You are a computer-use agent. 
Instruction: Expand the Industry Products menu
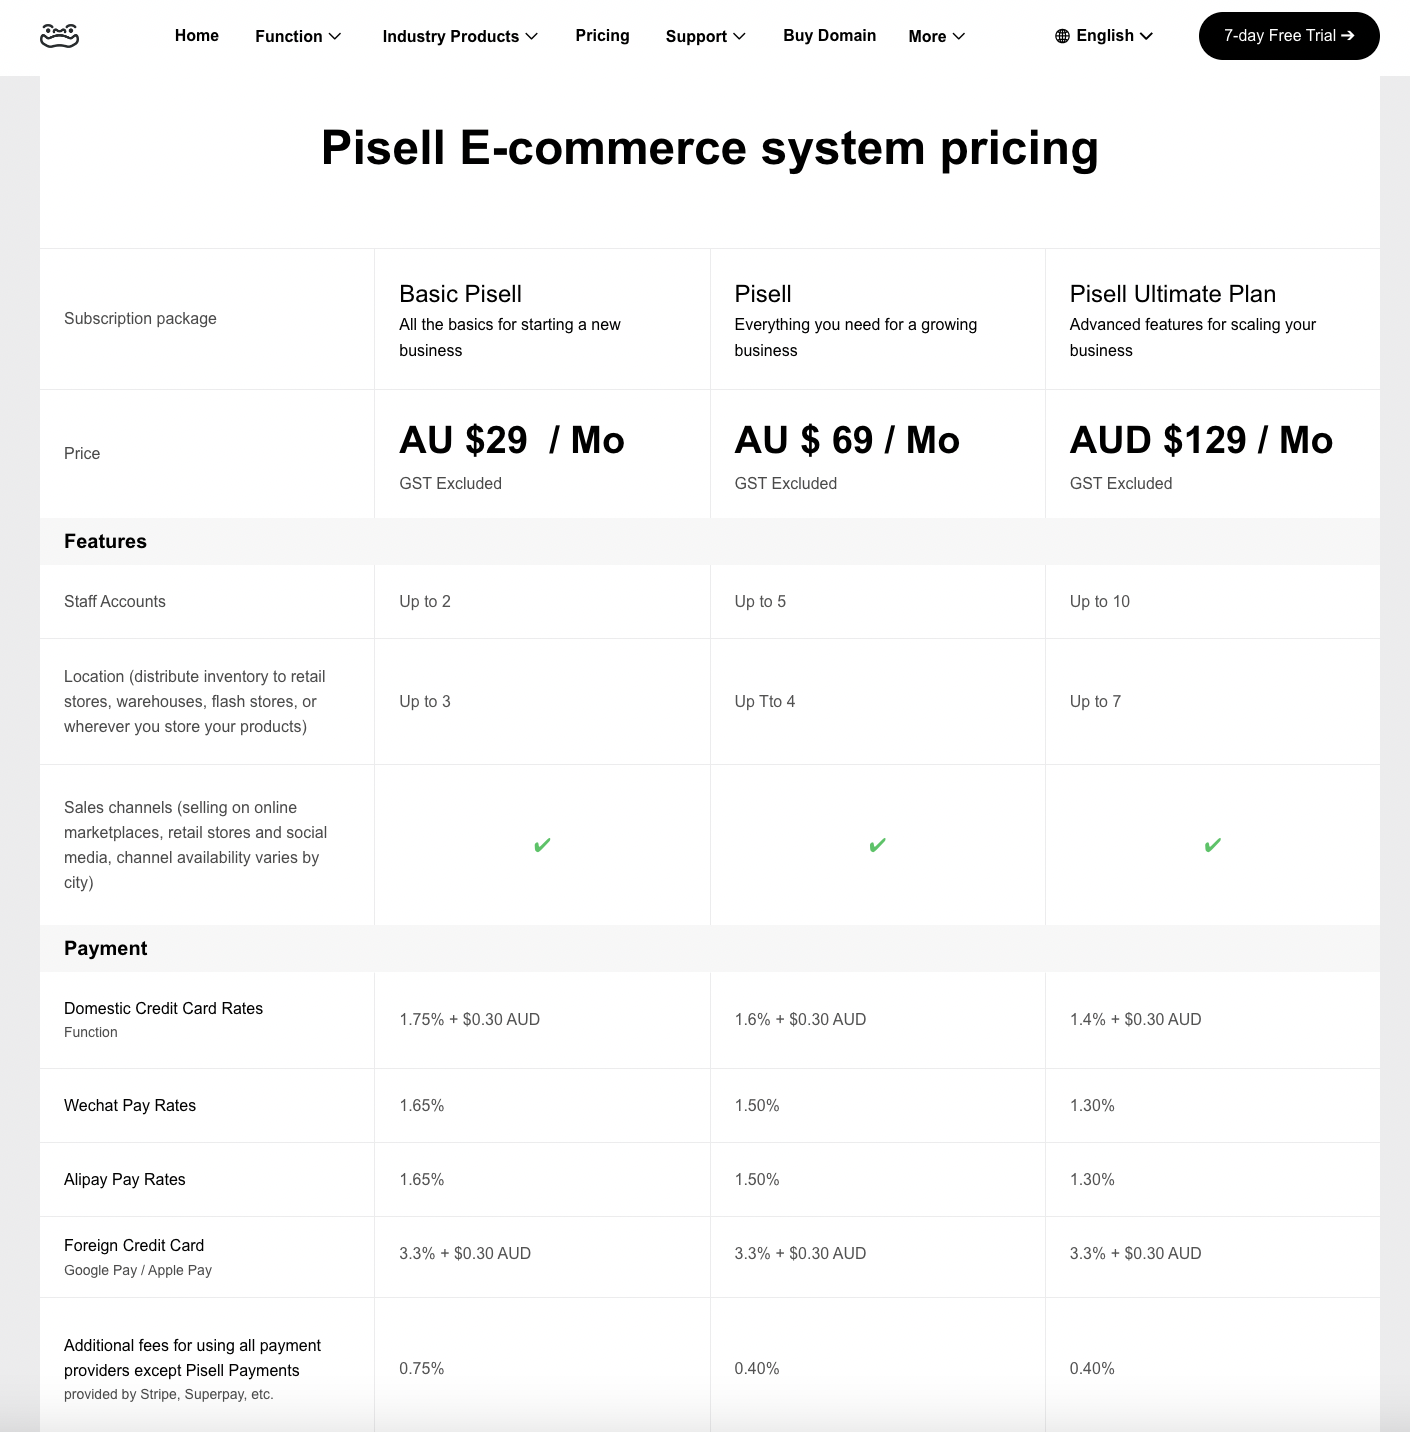click(x=460, y=36)
